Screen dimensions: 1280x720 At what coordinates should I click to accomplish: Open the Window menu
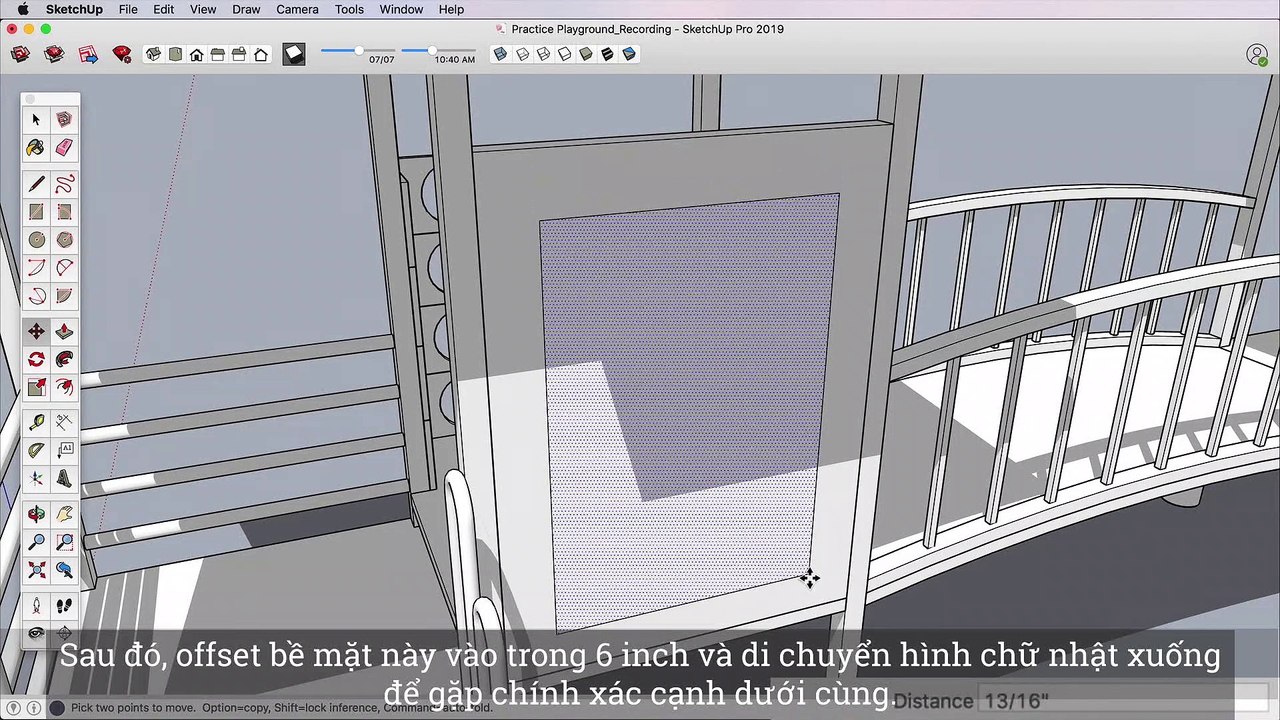tap(401, 9)
